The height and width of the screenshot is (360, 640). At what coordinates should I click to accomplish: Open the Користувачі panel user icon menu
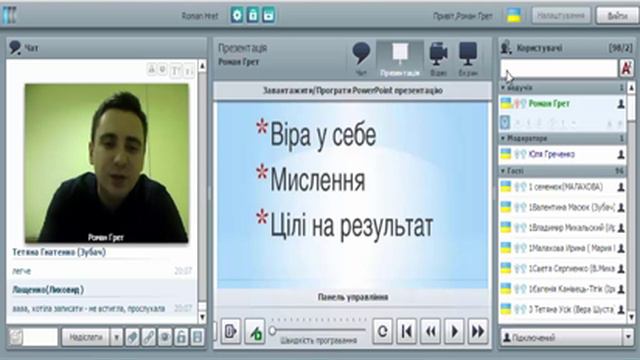pyautogui.click(x=507, y=47)
